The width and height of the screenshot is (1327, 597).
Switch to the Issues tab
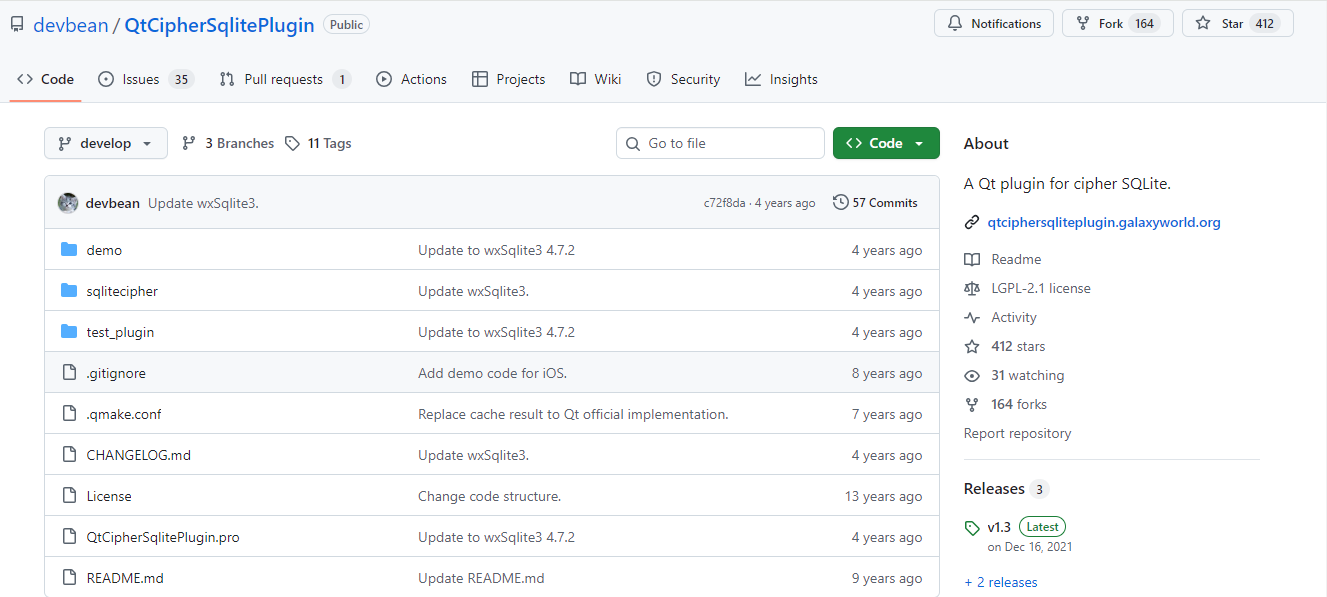tap(146, 79)
